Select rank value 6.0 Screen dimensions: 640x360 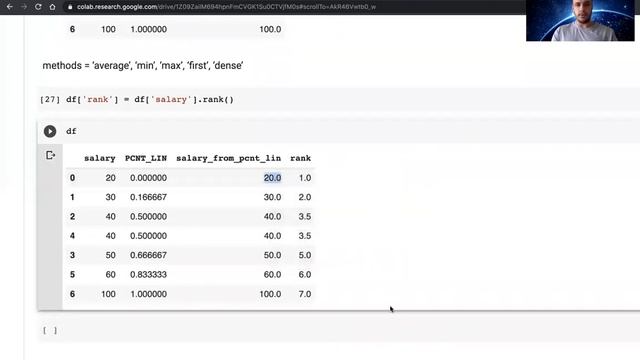(x=304, y=275)
